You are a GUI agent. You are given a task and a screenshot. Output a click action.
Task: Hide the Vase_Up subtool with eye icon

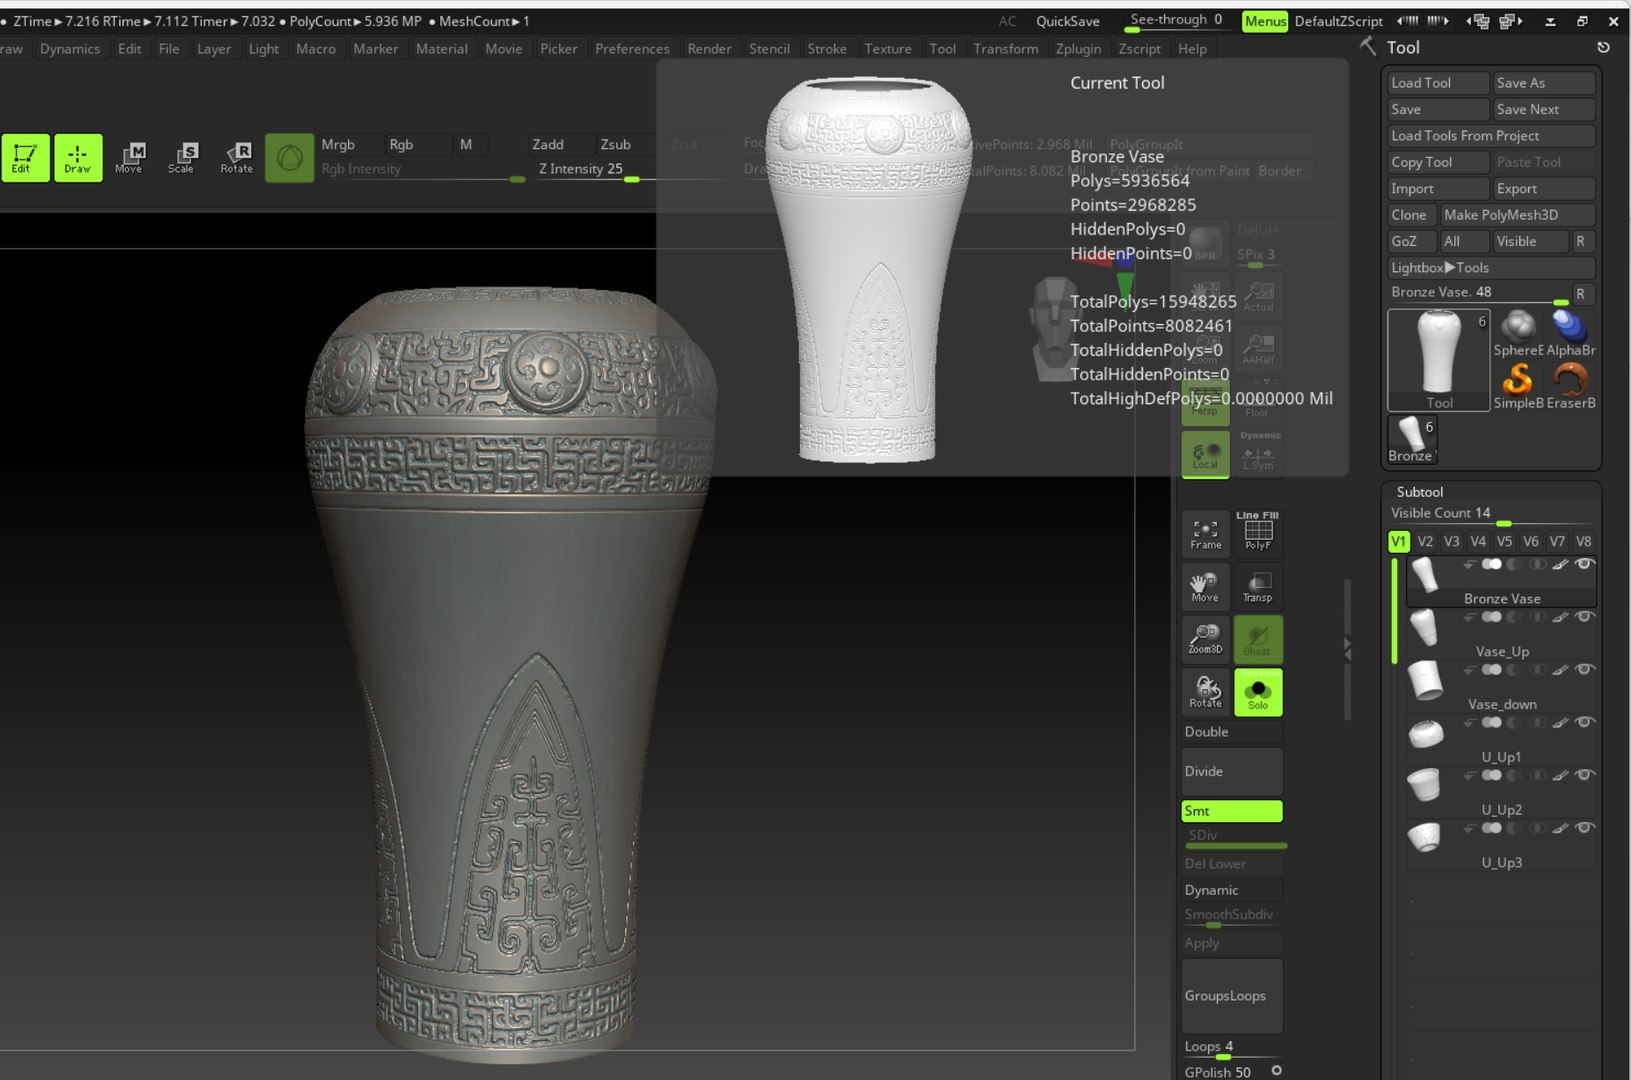click(1584, 617)
